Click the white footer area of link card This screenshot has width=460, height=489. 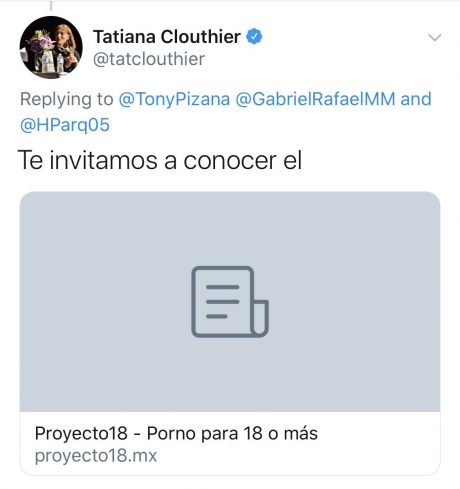[230, 443]
